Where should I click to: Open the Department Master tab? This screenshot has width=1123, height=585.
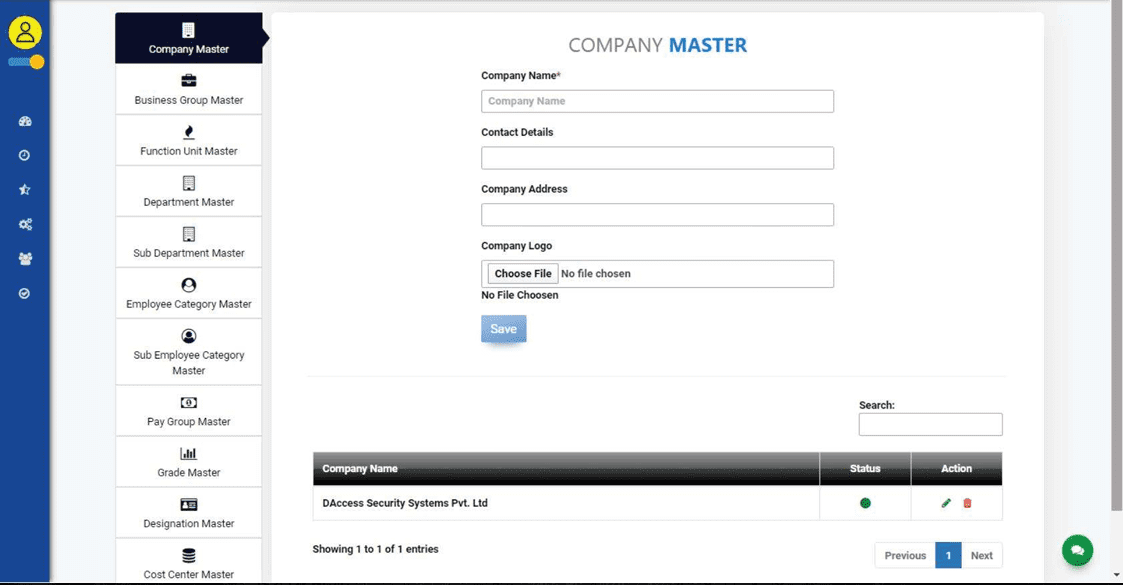(189, 191)
